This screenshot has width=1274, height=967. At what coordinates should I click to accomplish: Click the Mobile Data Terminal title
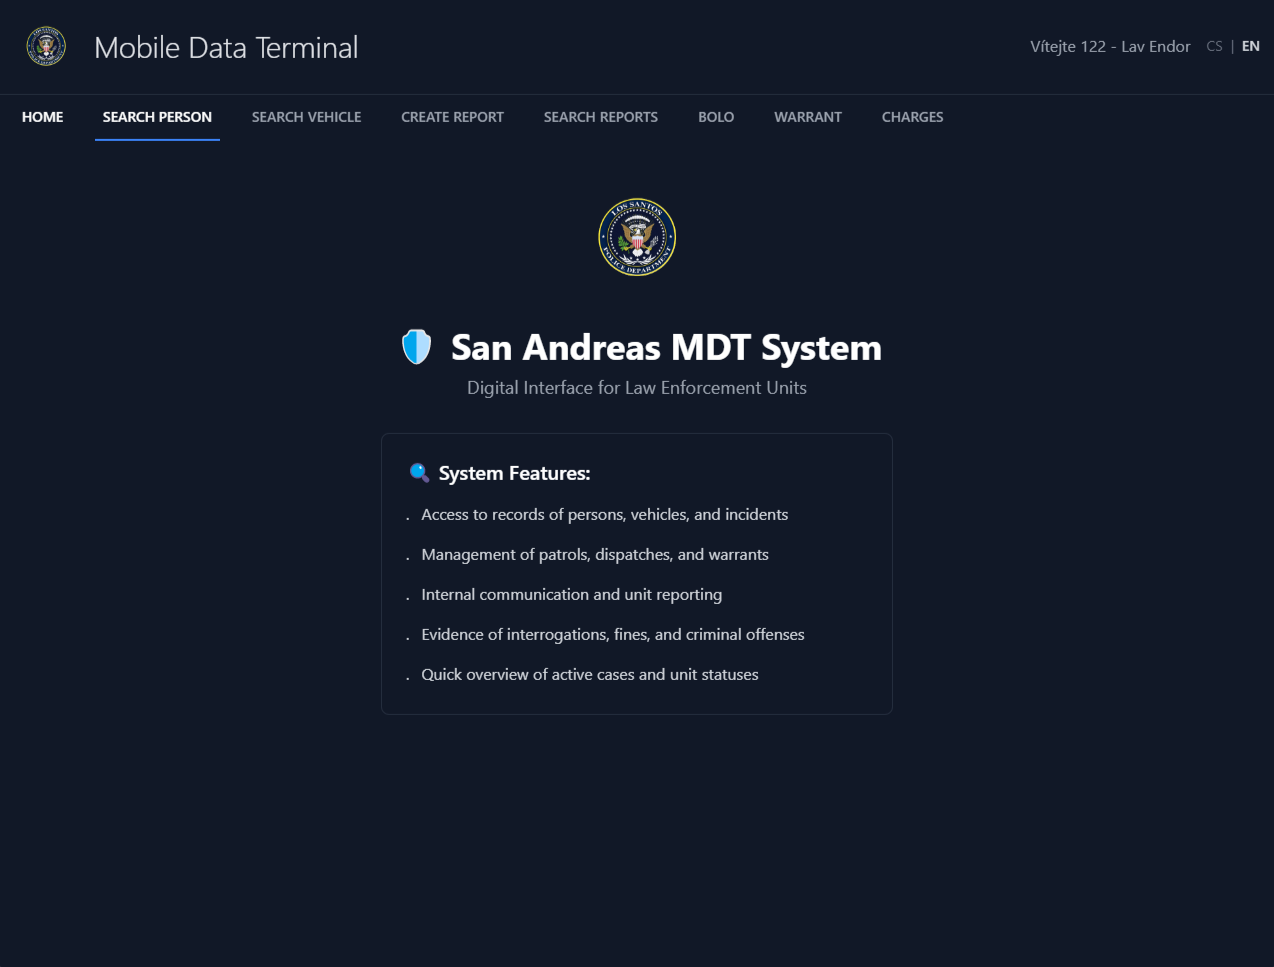pos(226,47)
